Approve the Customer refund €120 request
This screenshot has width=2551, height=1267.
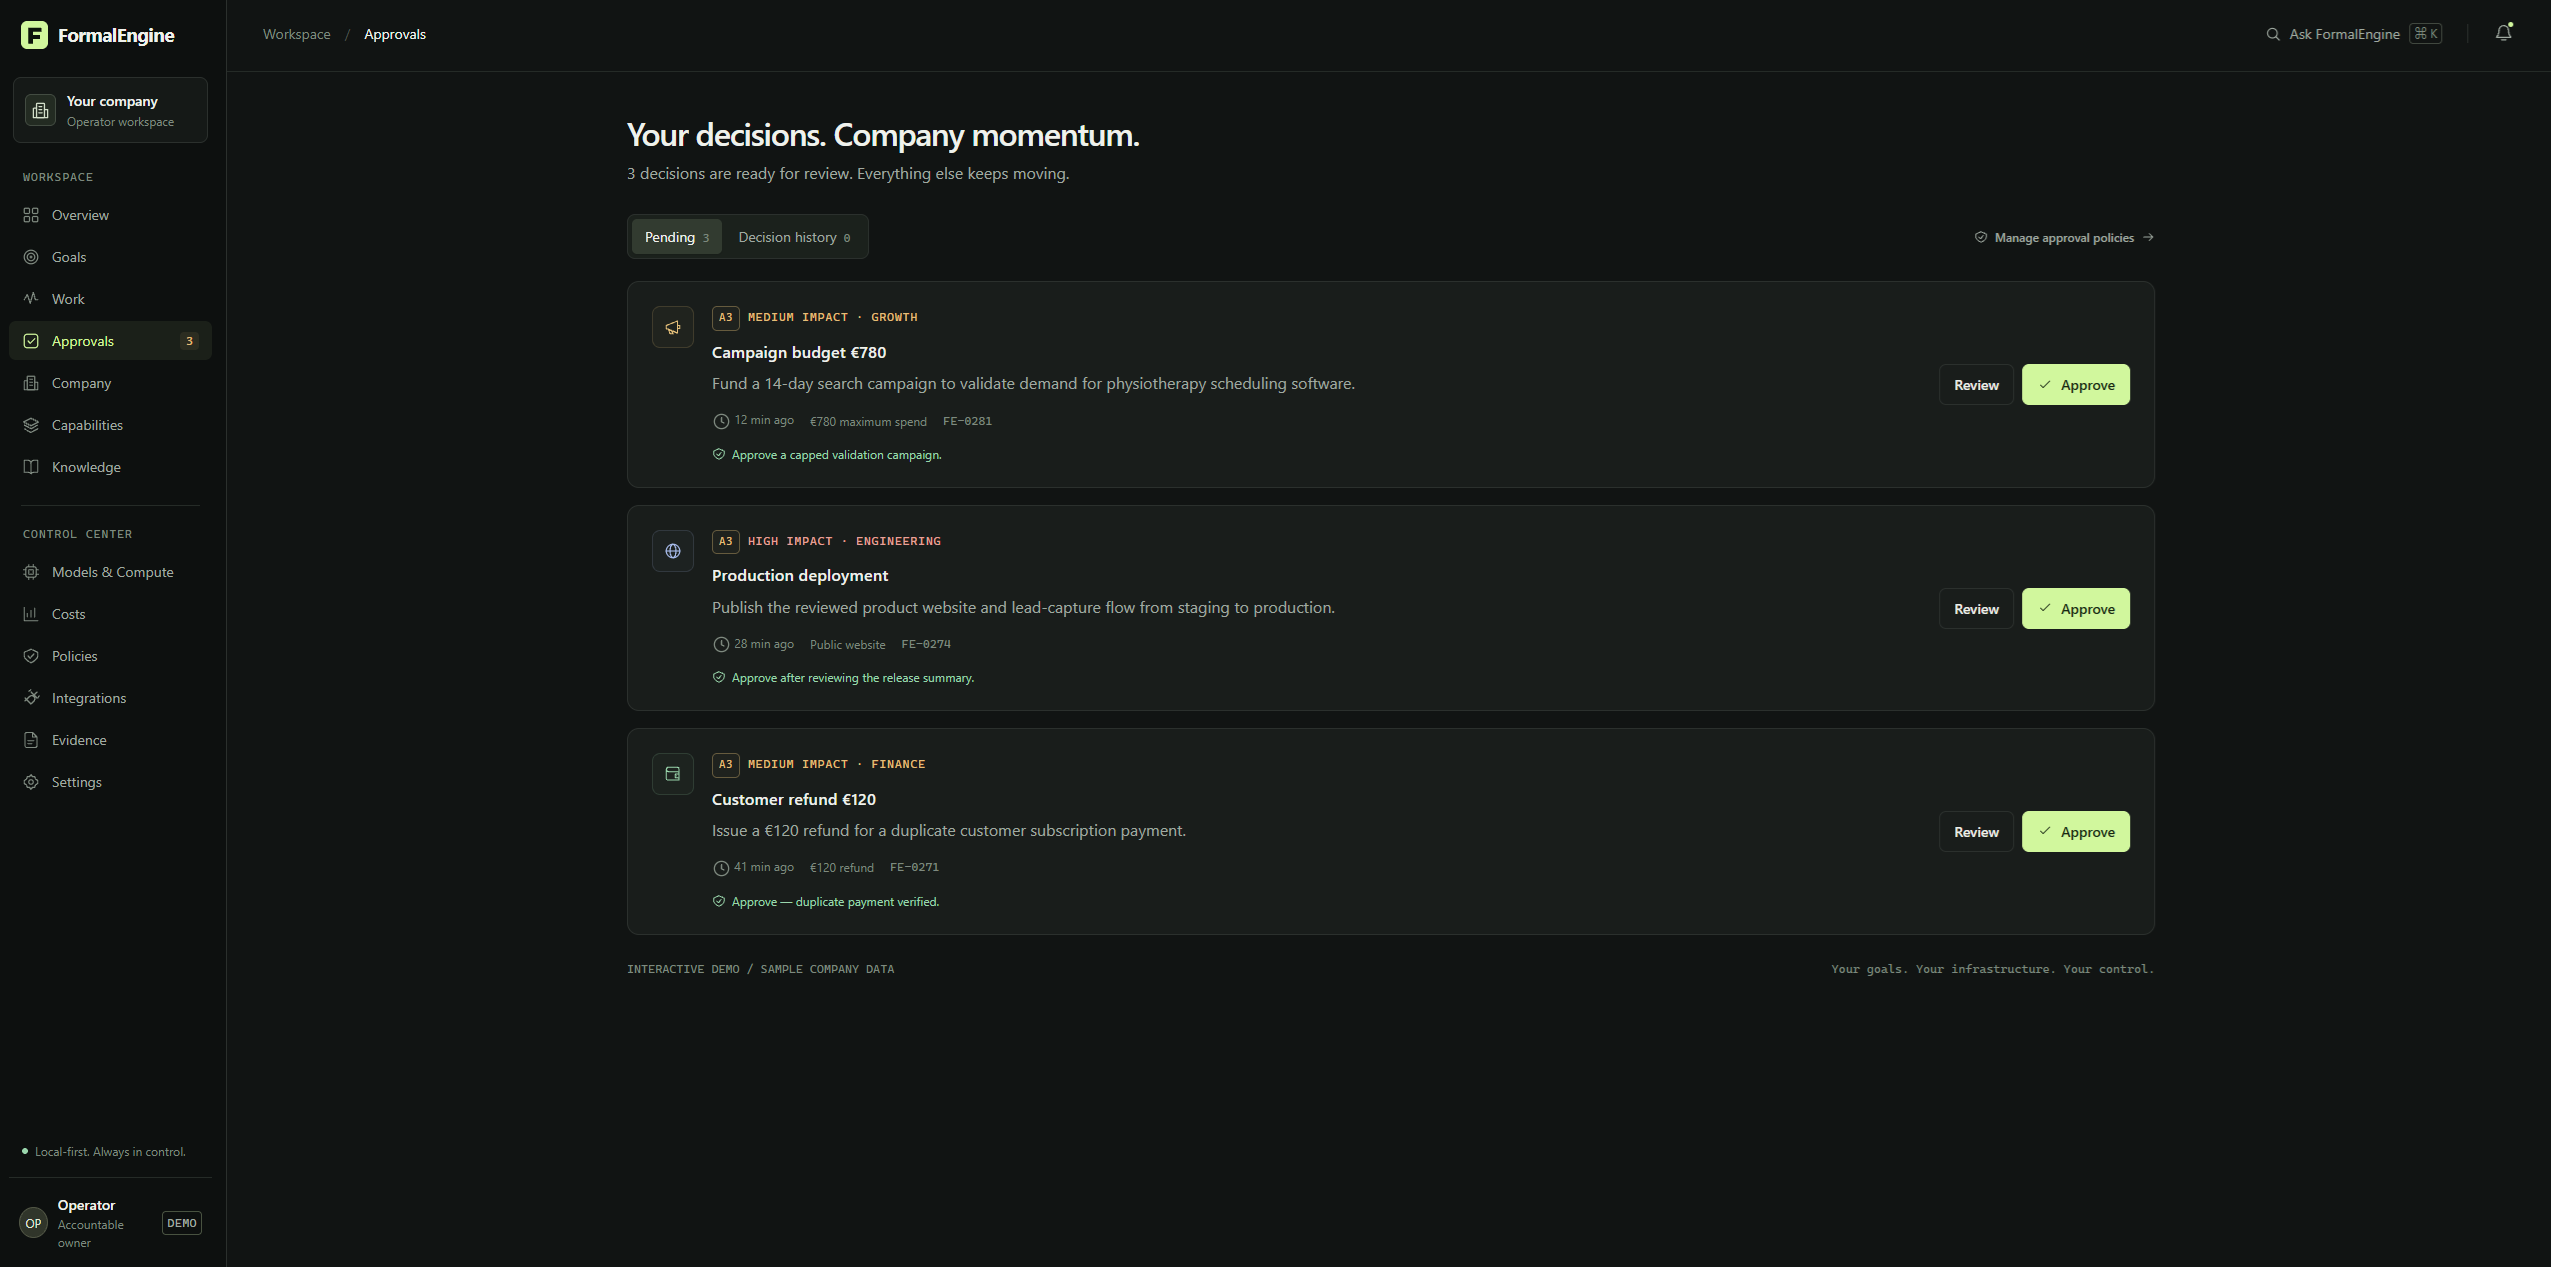2076,832
